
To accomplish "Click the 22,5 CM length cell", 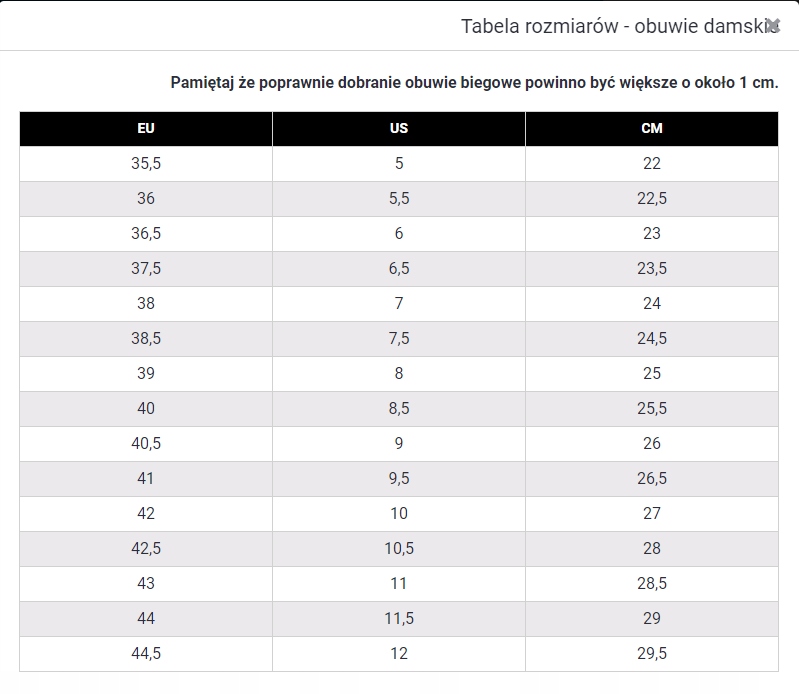I will 652,199.
